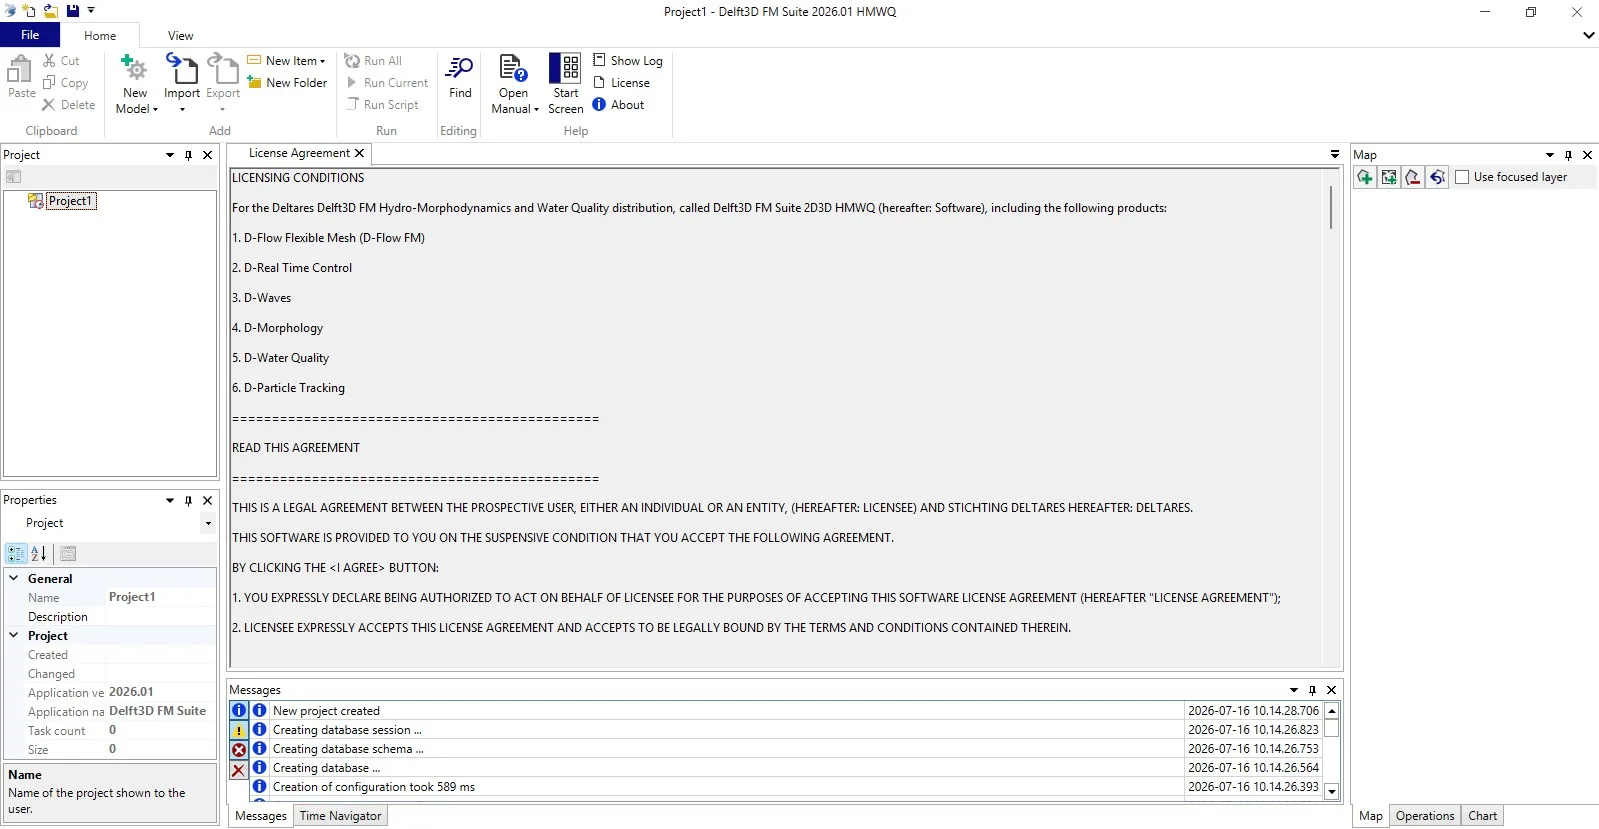The width and height of the screenshot is (1599, 829).
Task: Toggle info messages filter in Messages panel
Action: 239,711
